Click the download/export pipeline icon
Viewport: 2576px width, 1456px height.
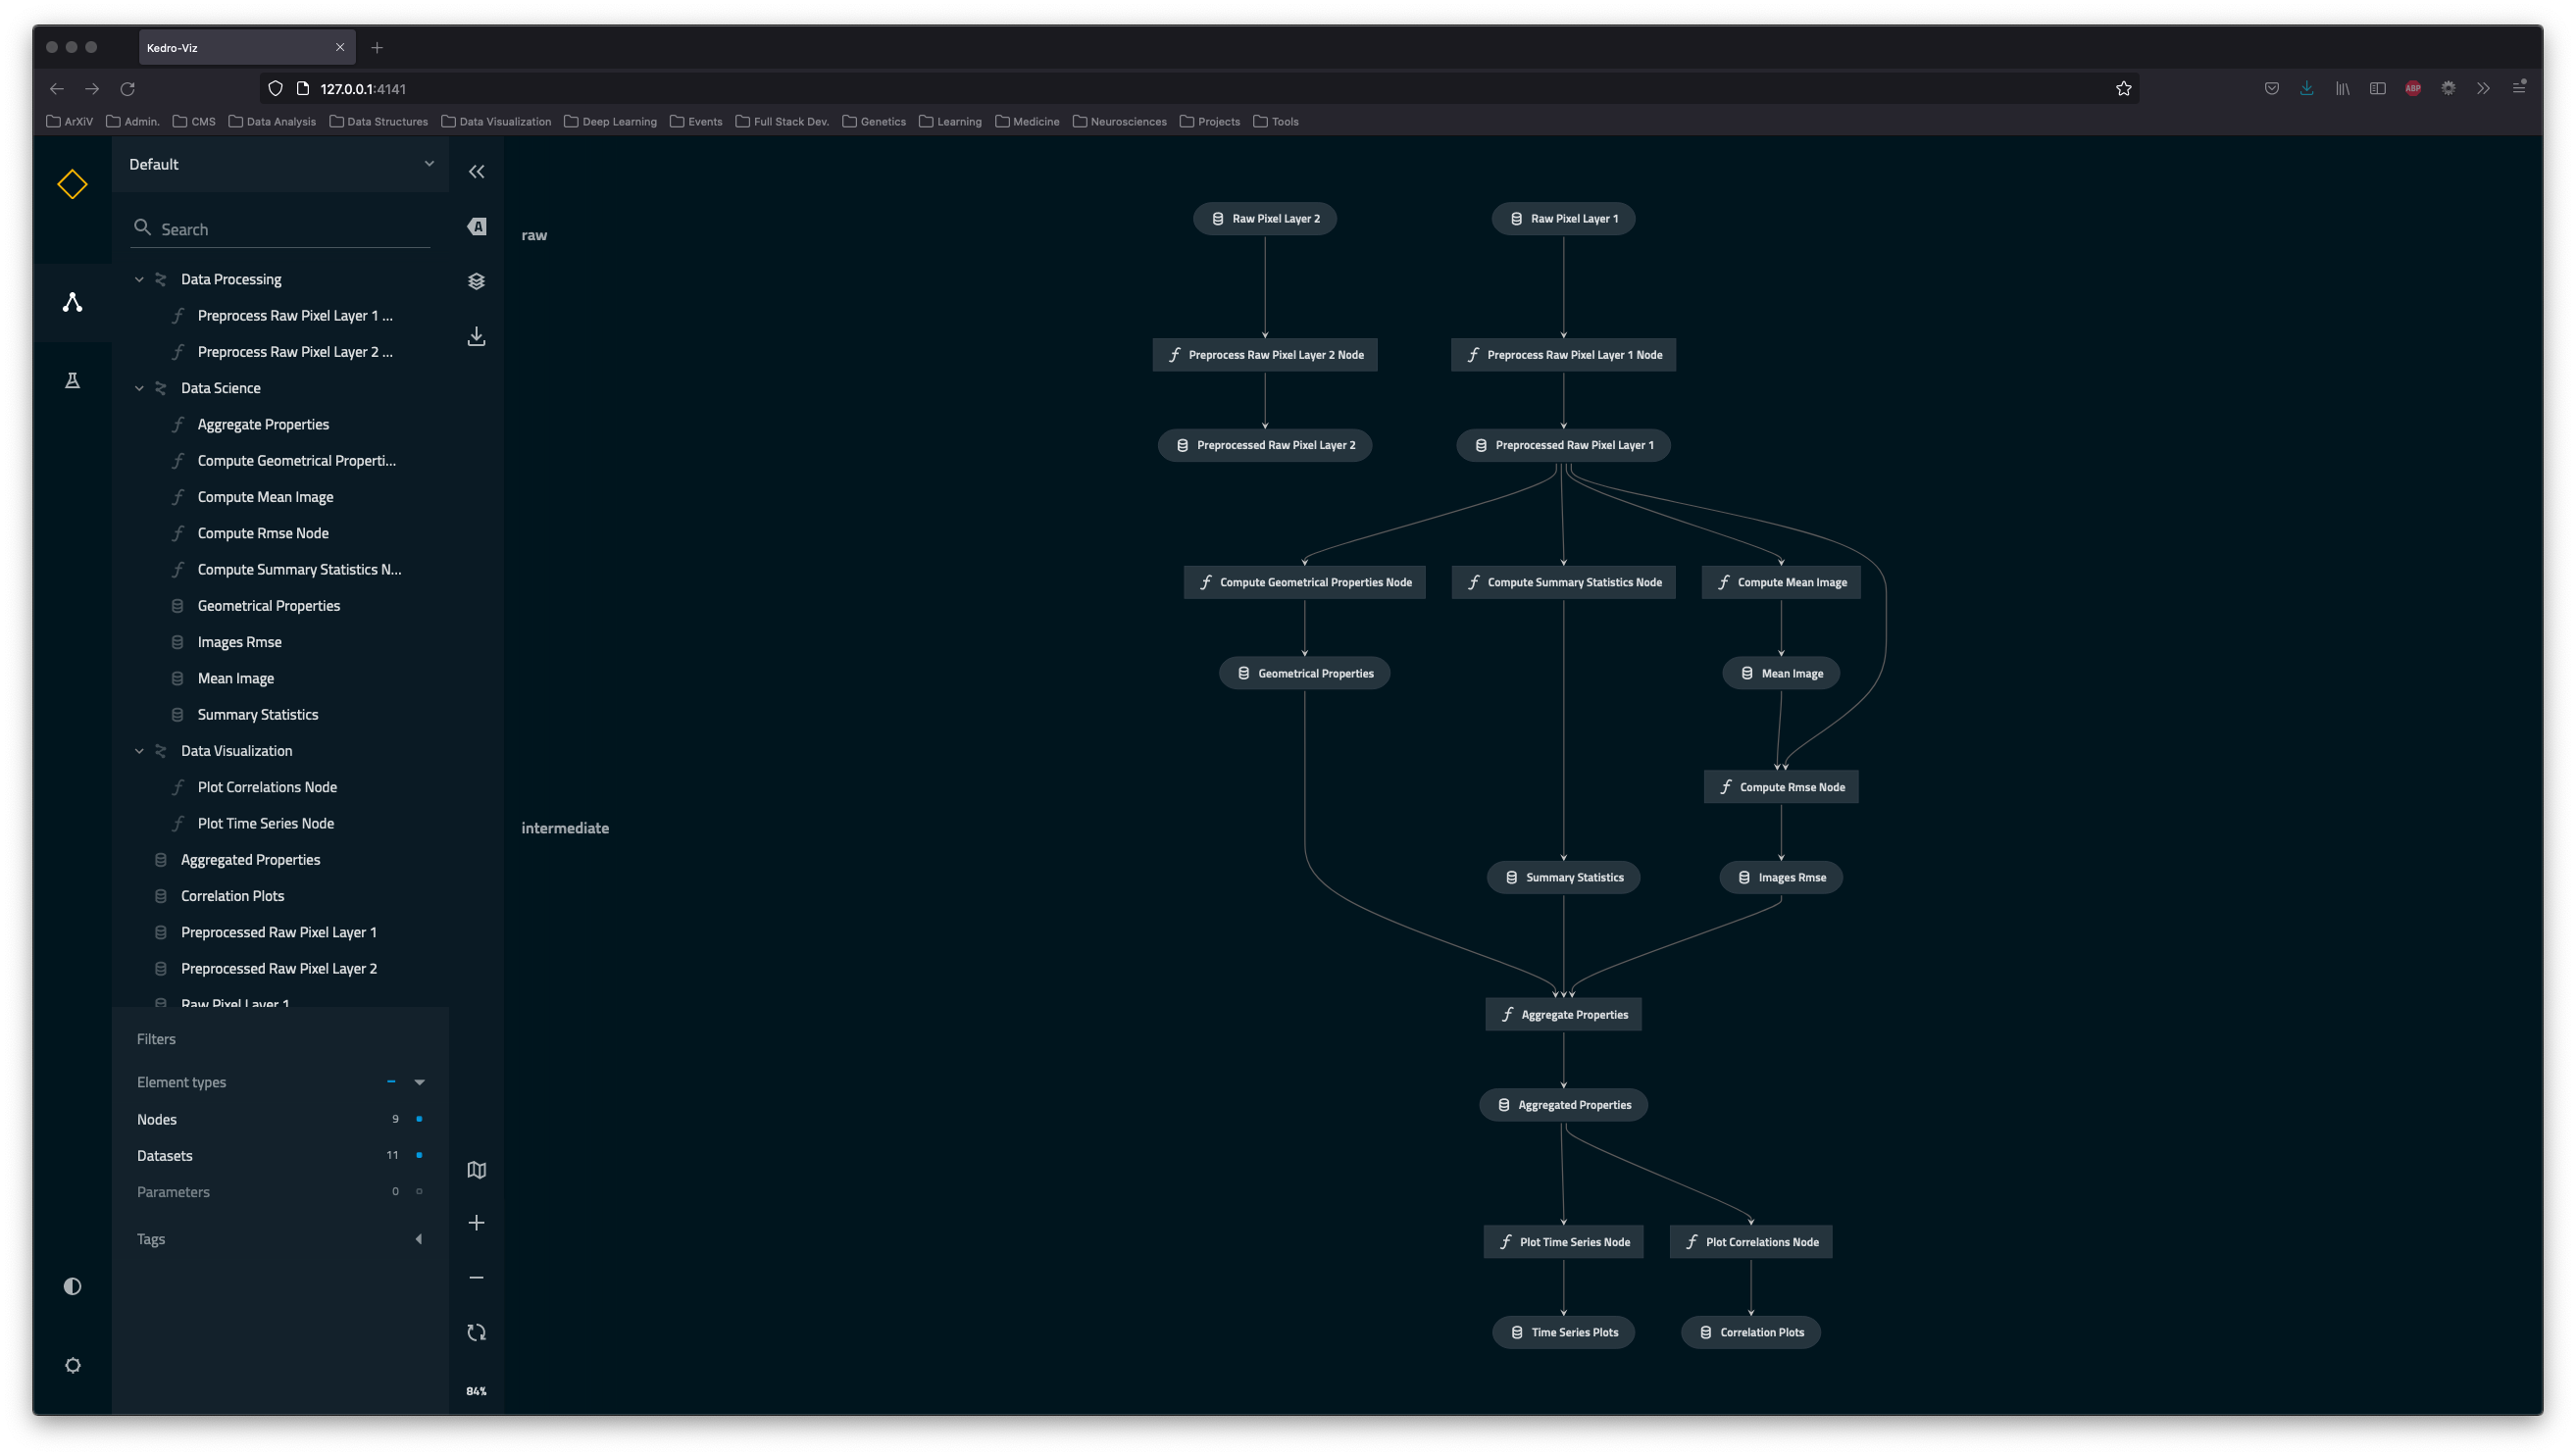click(x=476, y=334)
